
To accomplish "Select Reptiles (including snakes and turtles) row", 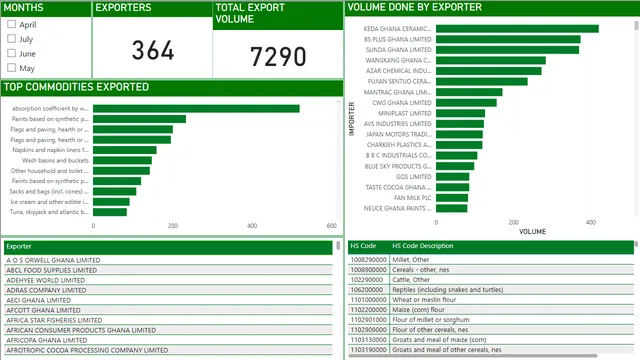I will (x=491, y=290).
